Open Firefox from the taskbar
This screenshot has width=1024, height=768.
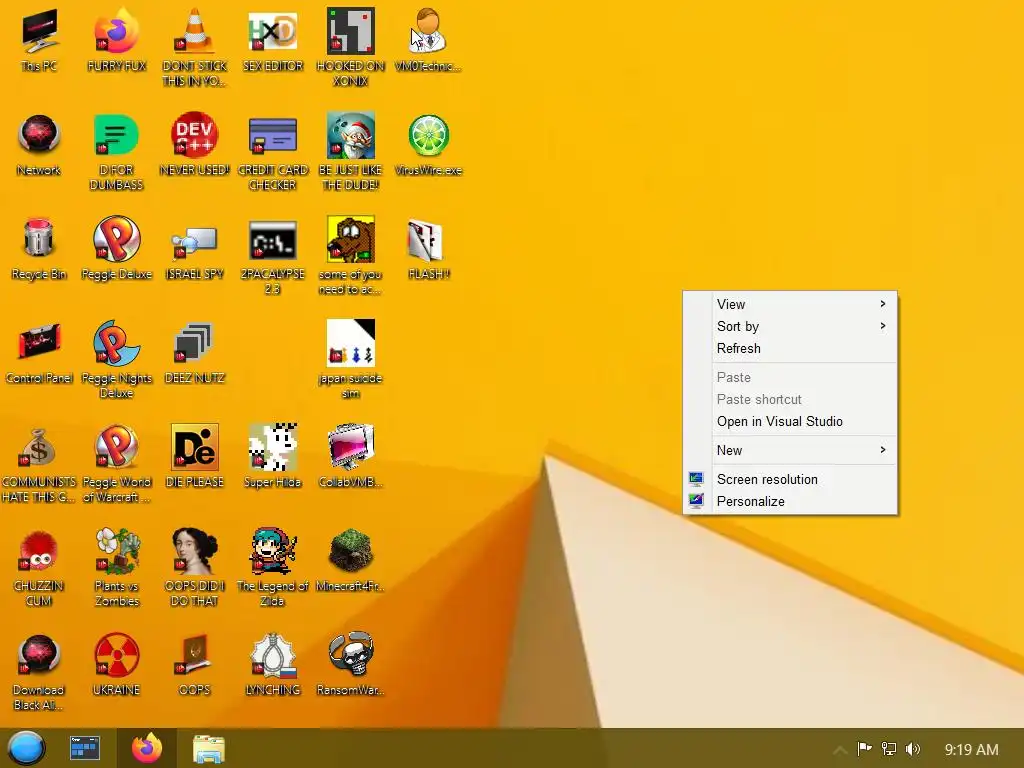pos(147,748)
